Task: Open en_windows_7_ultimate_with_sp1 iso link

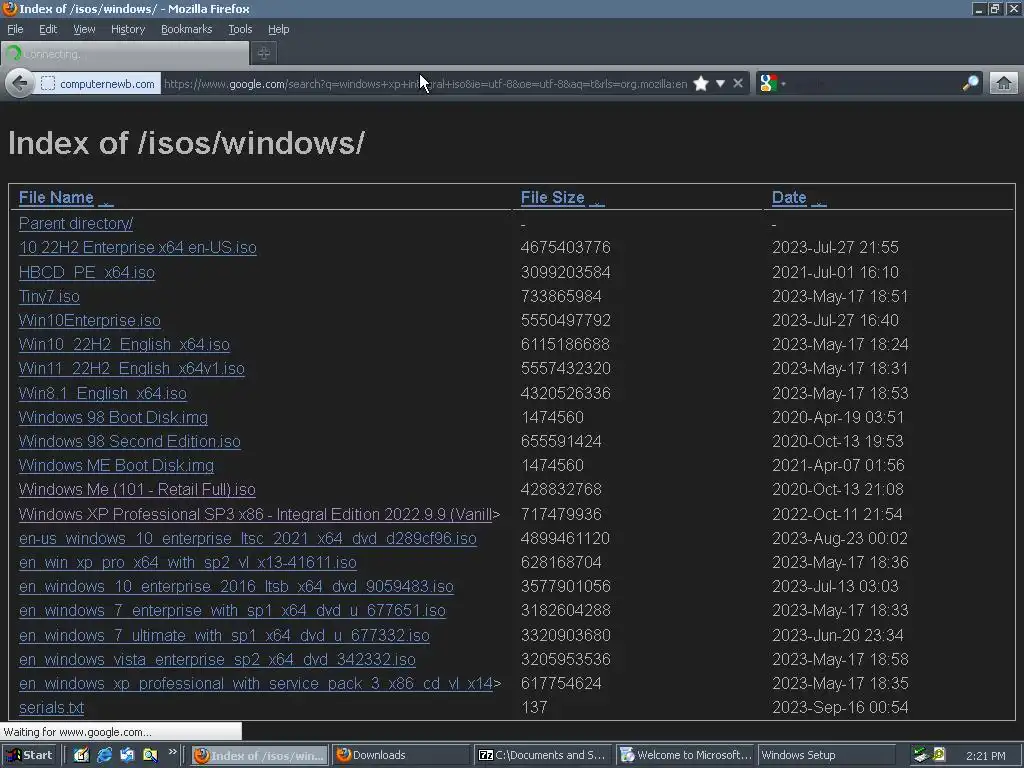Action: 225,635
